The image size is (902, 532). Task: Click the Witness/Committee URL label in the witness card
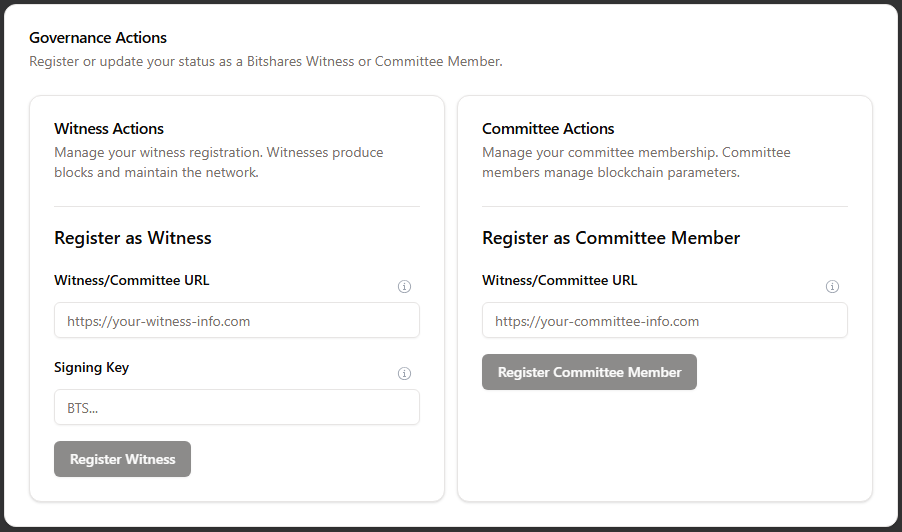(x=132, y=280)
